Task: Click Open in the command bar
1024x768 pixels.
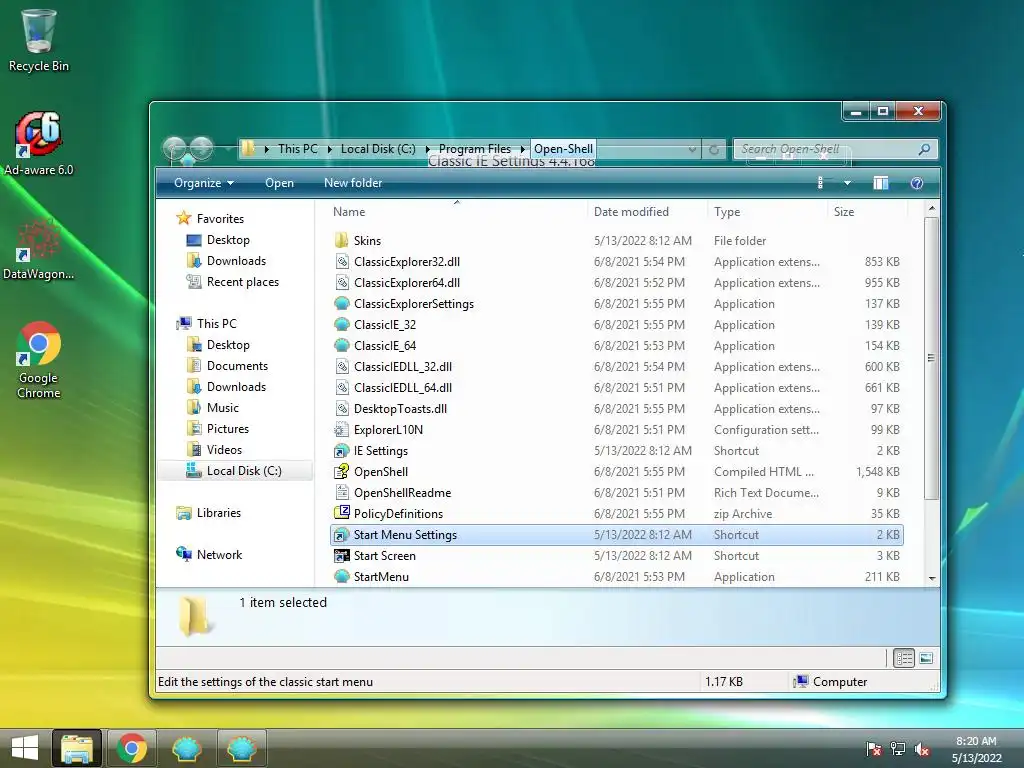Action: (x=280, y=183)
